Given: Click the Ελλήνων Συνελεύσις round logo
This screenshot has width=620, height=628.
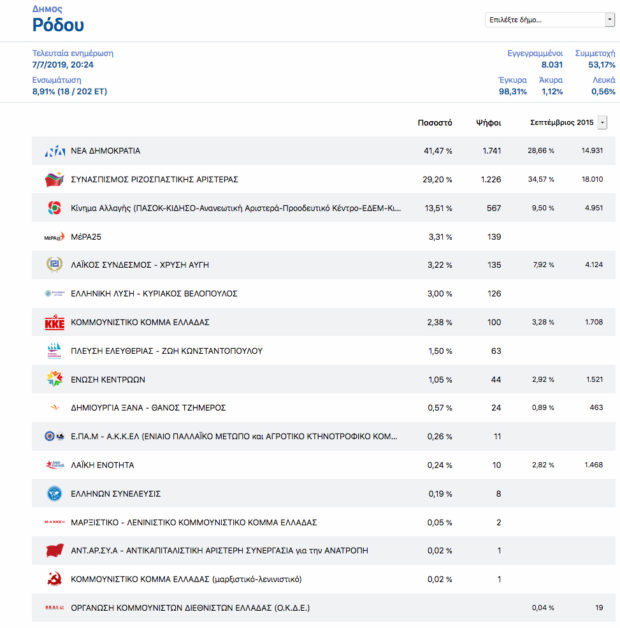Looking at the screenshot, I should pos(54,493).
